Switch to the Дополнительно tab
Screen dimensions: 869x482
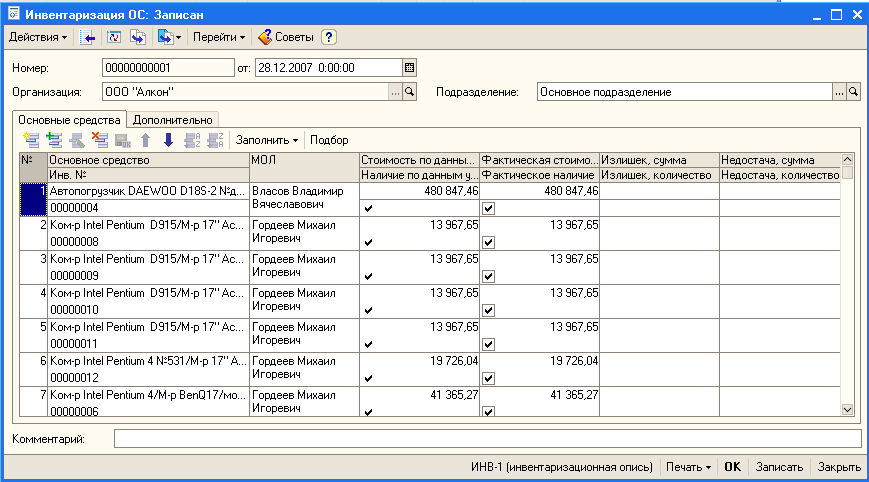coord(172,120)
